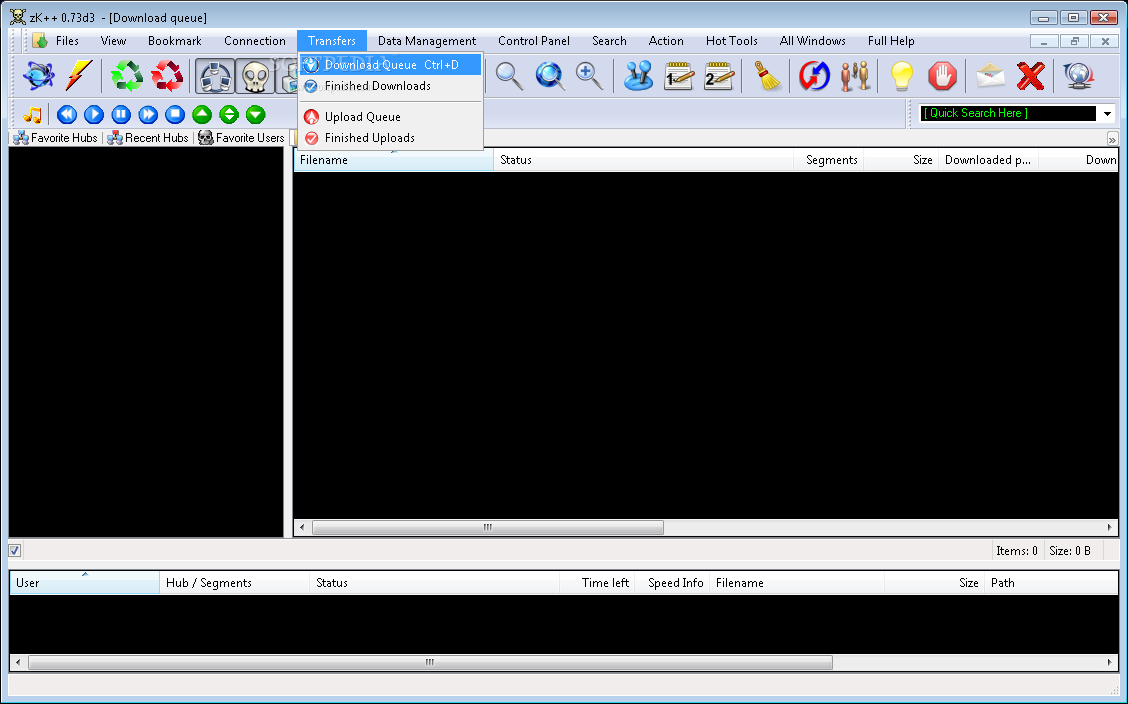Click the envelope mail icon
Image resolution: width=1128 pixels, height=704 pixels.
coord(991,76)
